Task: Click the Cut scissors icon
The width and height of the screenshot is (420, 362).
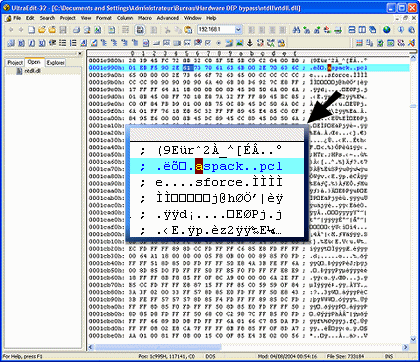Action: 168,30
